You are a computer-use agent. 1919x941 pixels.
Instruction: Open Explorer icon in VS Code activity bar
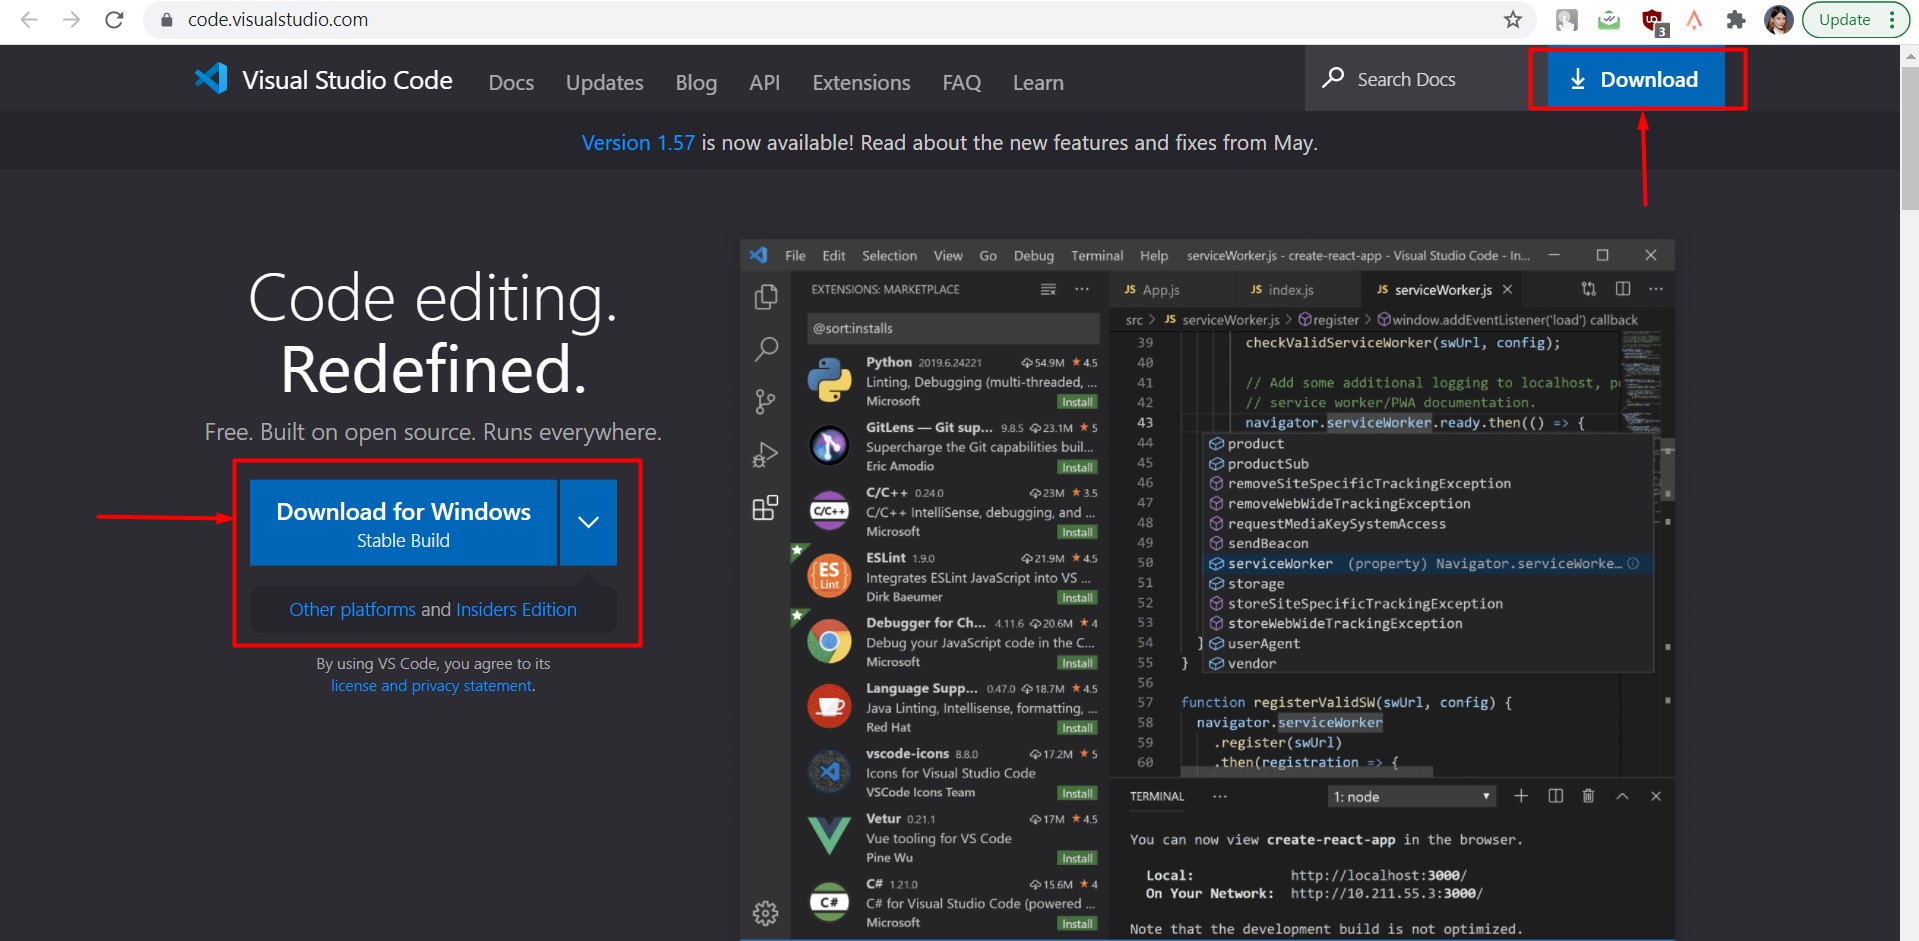(x=766, y=297)
